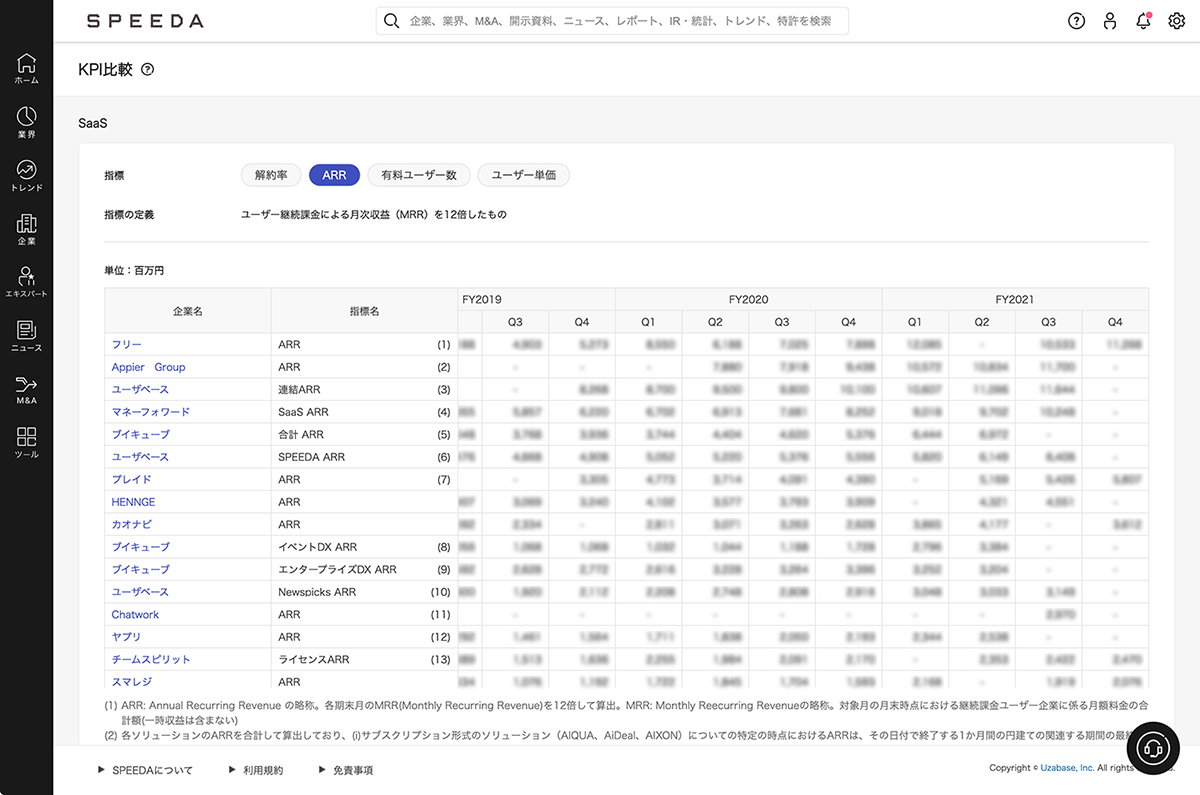1200x795 pixels.
Task: Open the settings gear icon
Action: coord(1176,21)
